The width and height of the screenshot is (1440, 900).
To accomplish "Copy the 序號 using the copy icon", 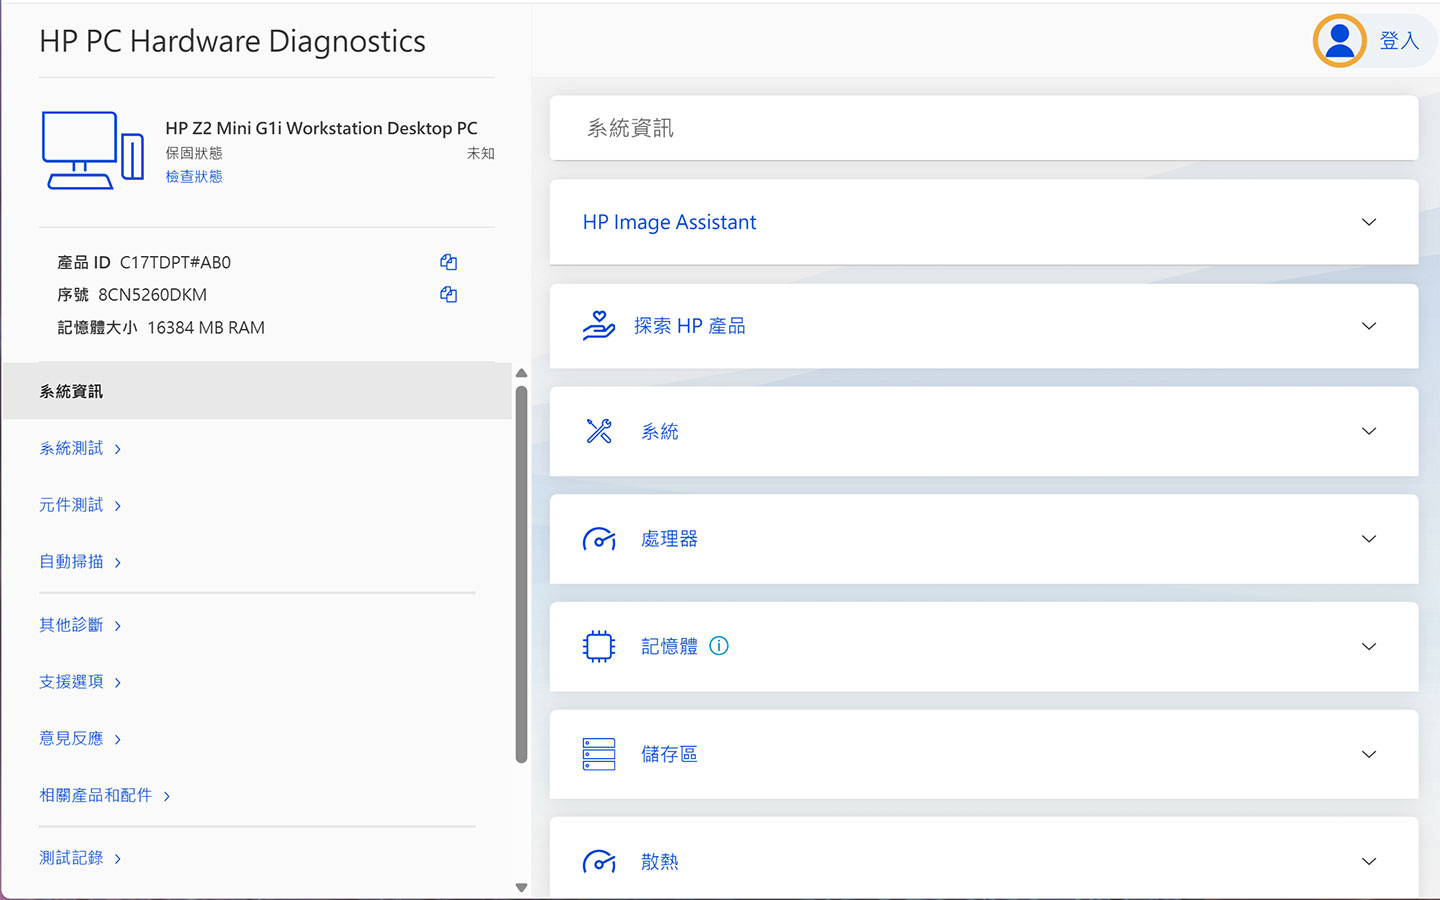I will coord(448,294).
